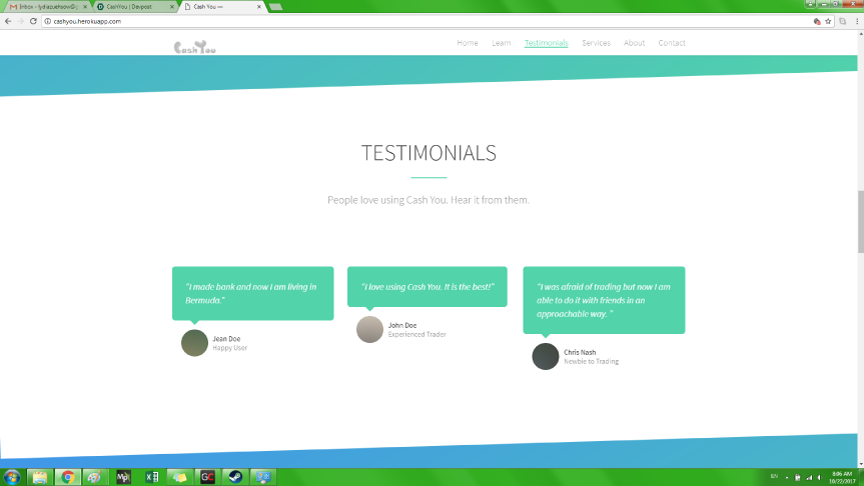Go back with the browser back arrow
This screenshot has width=864, height=486.
(8, 21)
